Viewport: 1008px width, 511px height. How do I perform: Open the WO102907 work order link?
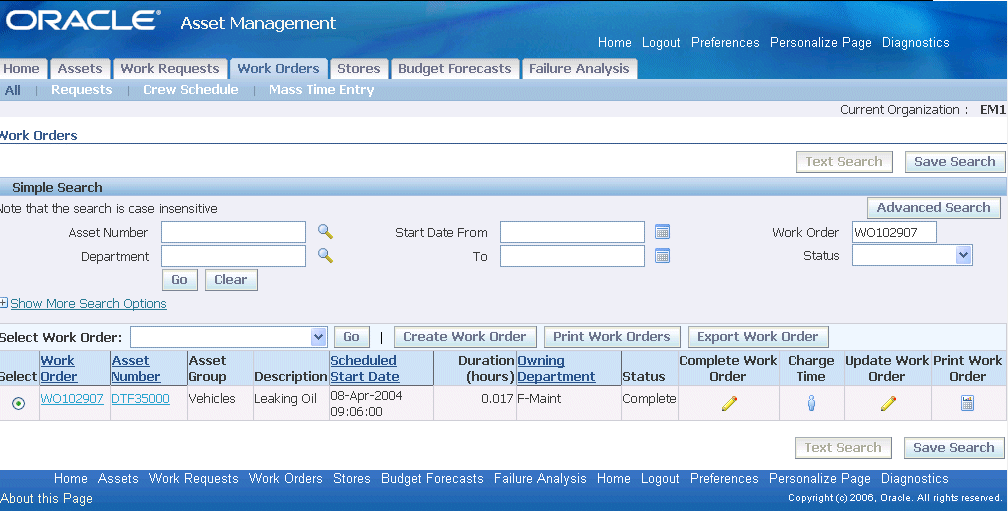click(72, 399)
